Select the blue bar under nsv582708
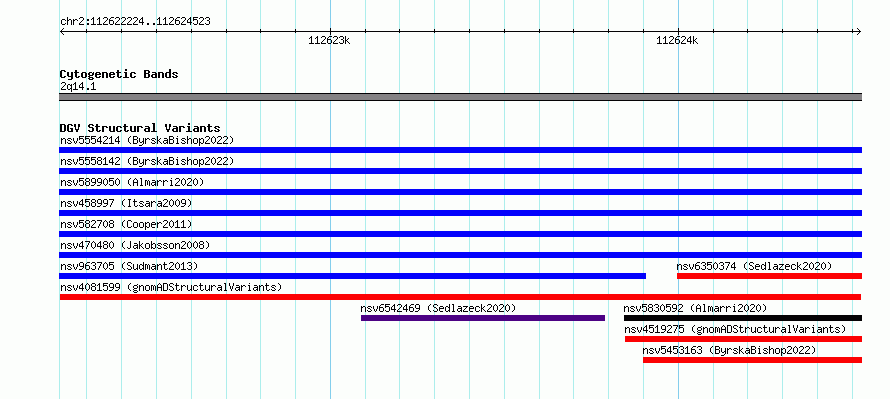 [460, 234]
